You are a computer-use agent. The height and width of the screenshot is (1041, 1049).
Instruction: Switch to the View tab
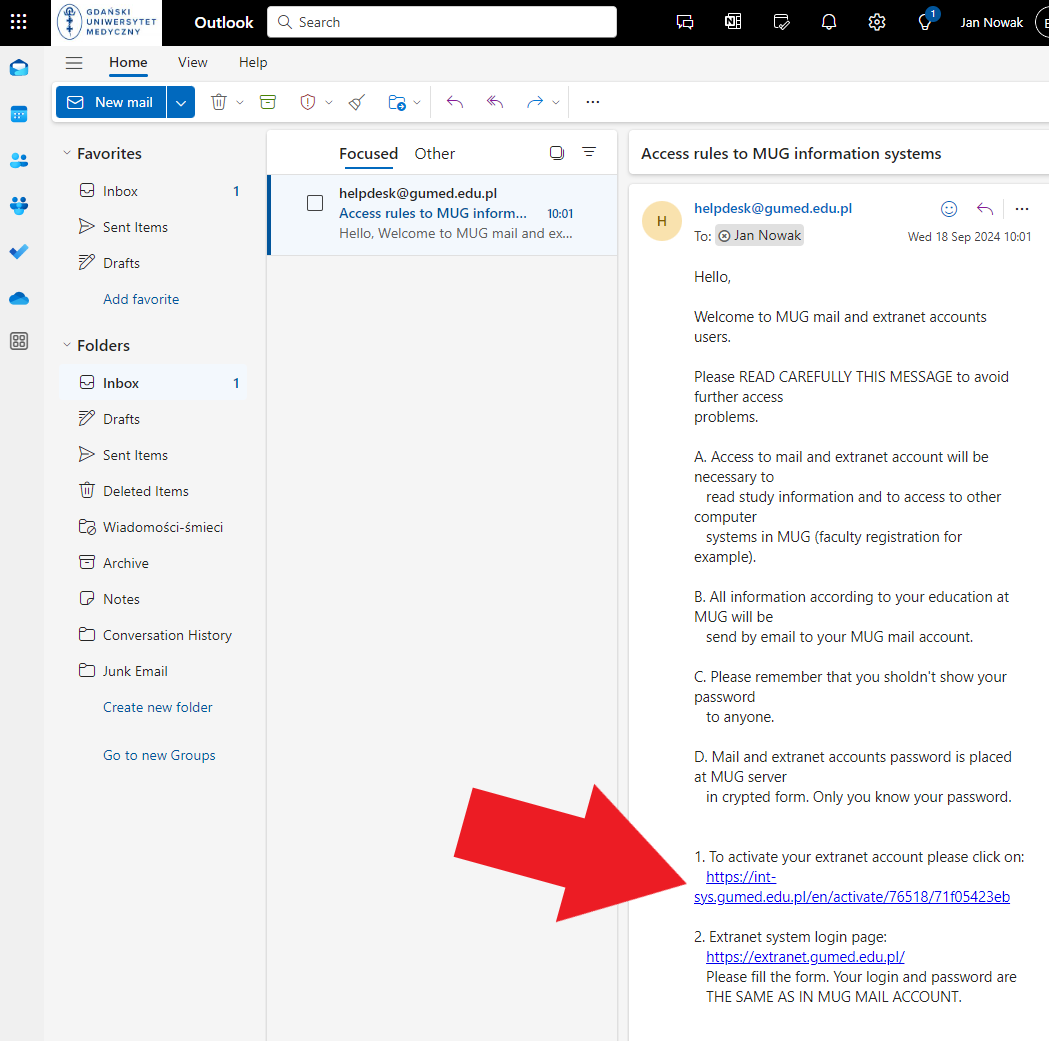click(x=193, y=62)
